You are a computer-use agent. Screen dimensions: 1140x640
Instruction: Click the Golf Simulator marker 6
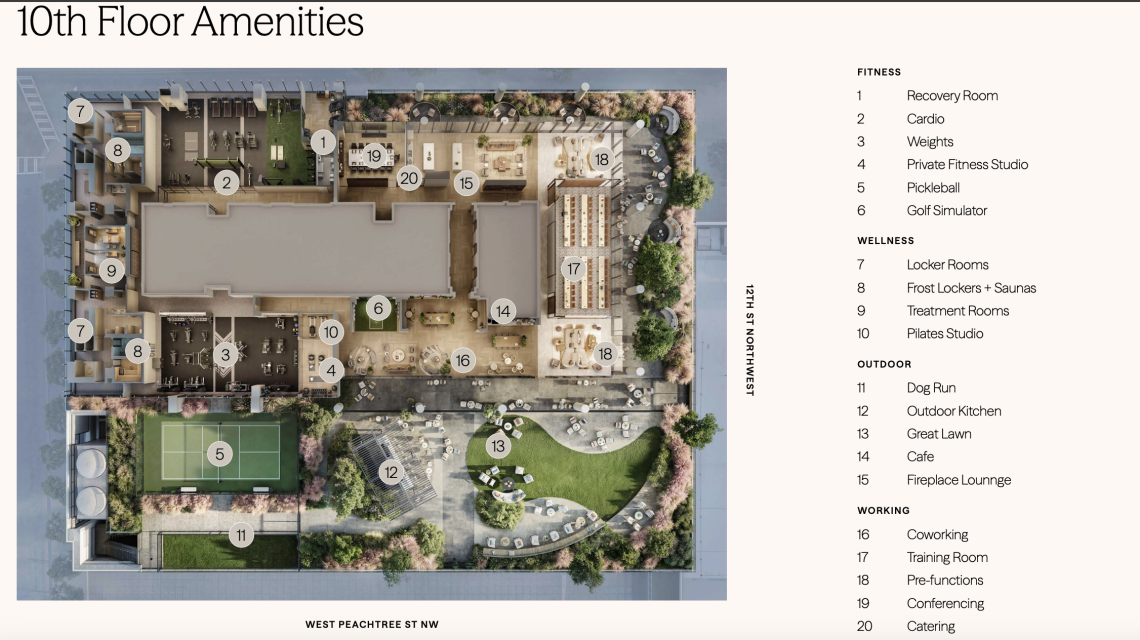tap(378, 308)
